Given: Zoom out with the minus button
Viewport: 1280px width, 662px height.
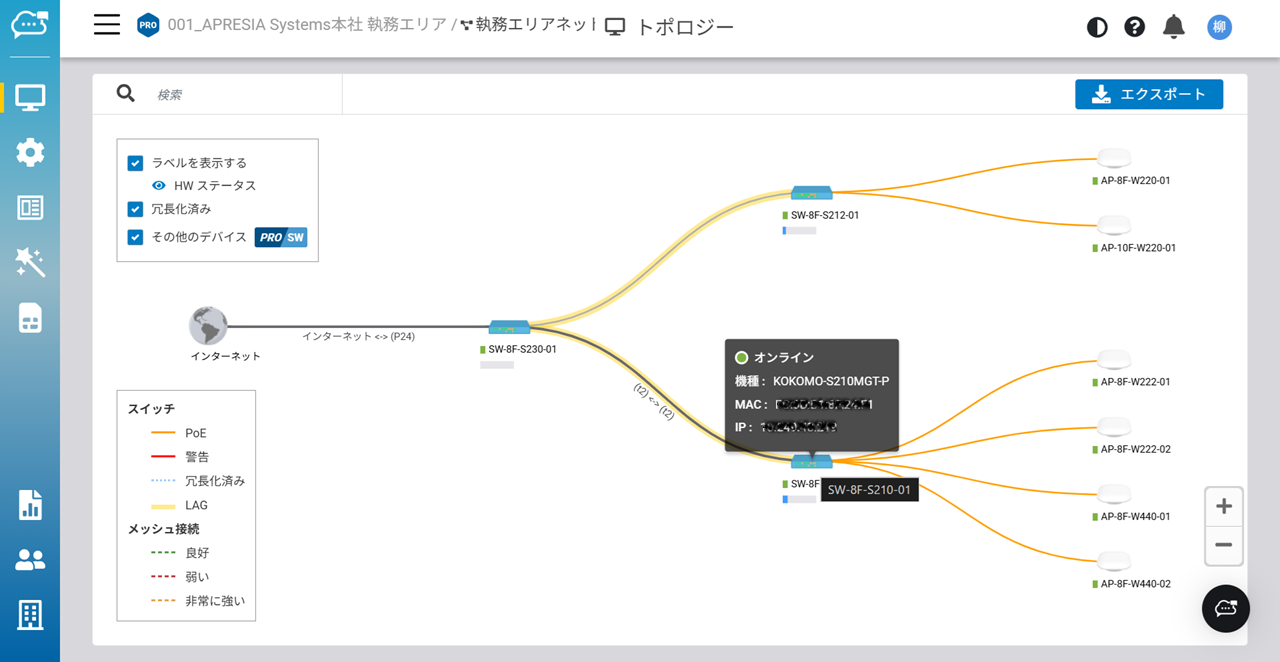Looking at the screenshot, I should pos(1223,545).
